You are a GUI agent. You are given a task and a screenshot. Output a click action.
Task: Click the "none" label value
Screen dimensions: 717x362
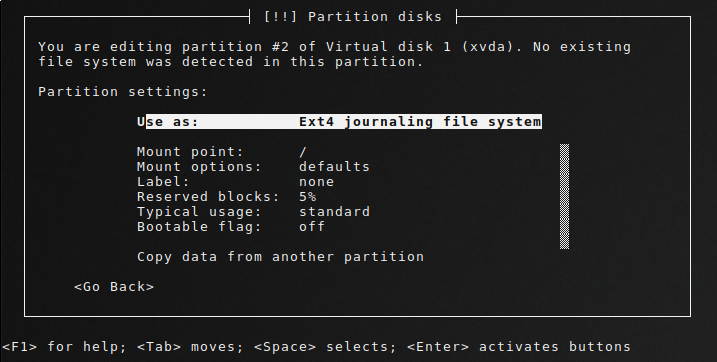316,182
